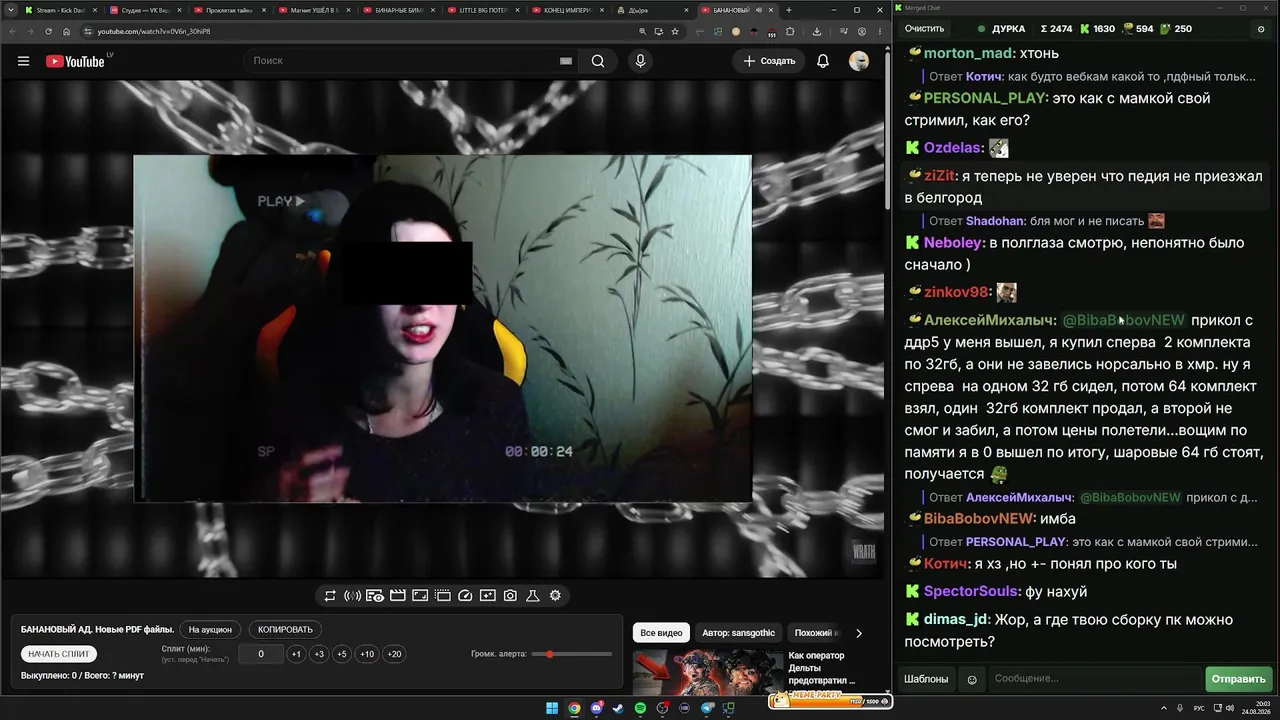The height and width of the screenshot is (720, 1280).
Task: Add five minutes with +5 button
Action: click(x=342, y=654)
